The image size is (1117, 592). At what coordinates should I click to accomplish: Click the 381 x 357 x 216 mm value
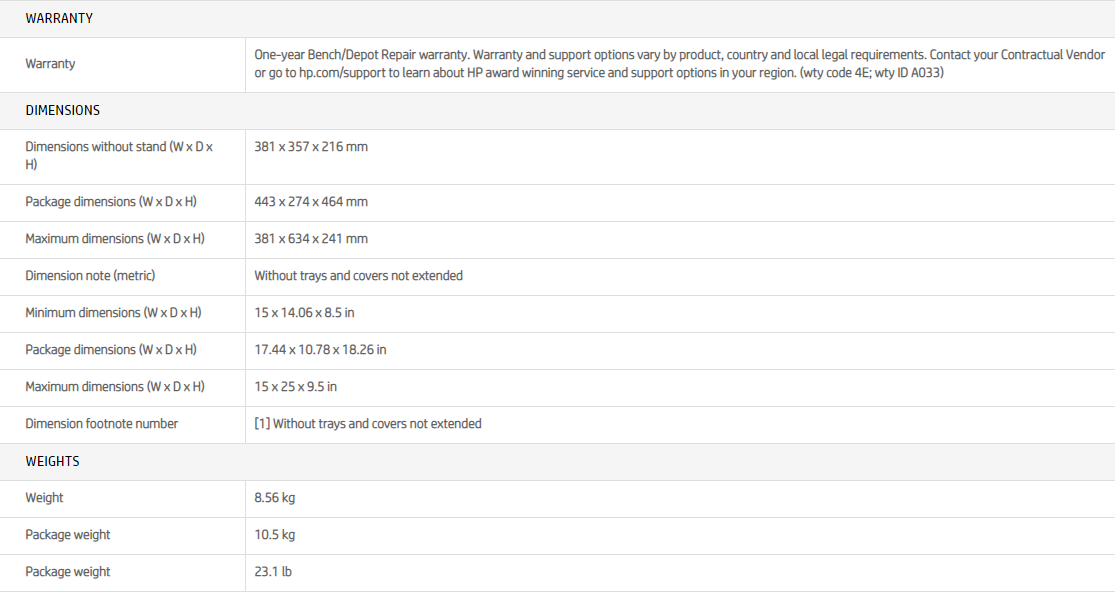coord(311,147)
